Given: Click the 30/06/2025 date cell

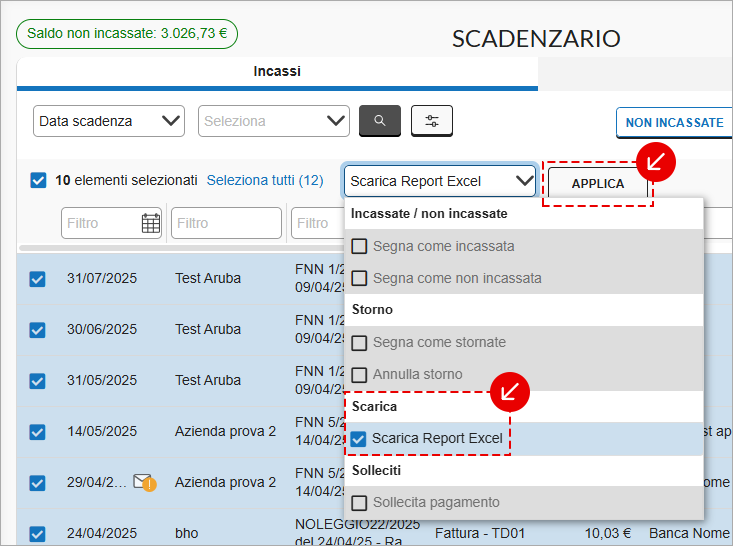Looking at the screenshot, I should coord(102,329).
